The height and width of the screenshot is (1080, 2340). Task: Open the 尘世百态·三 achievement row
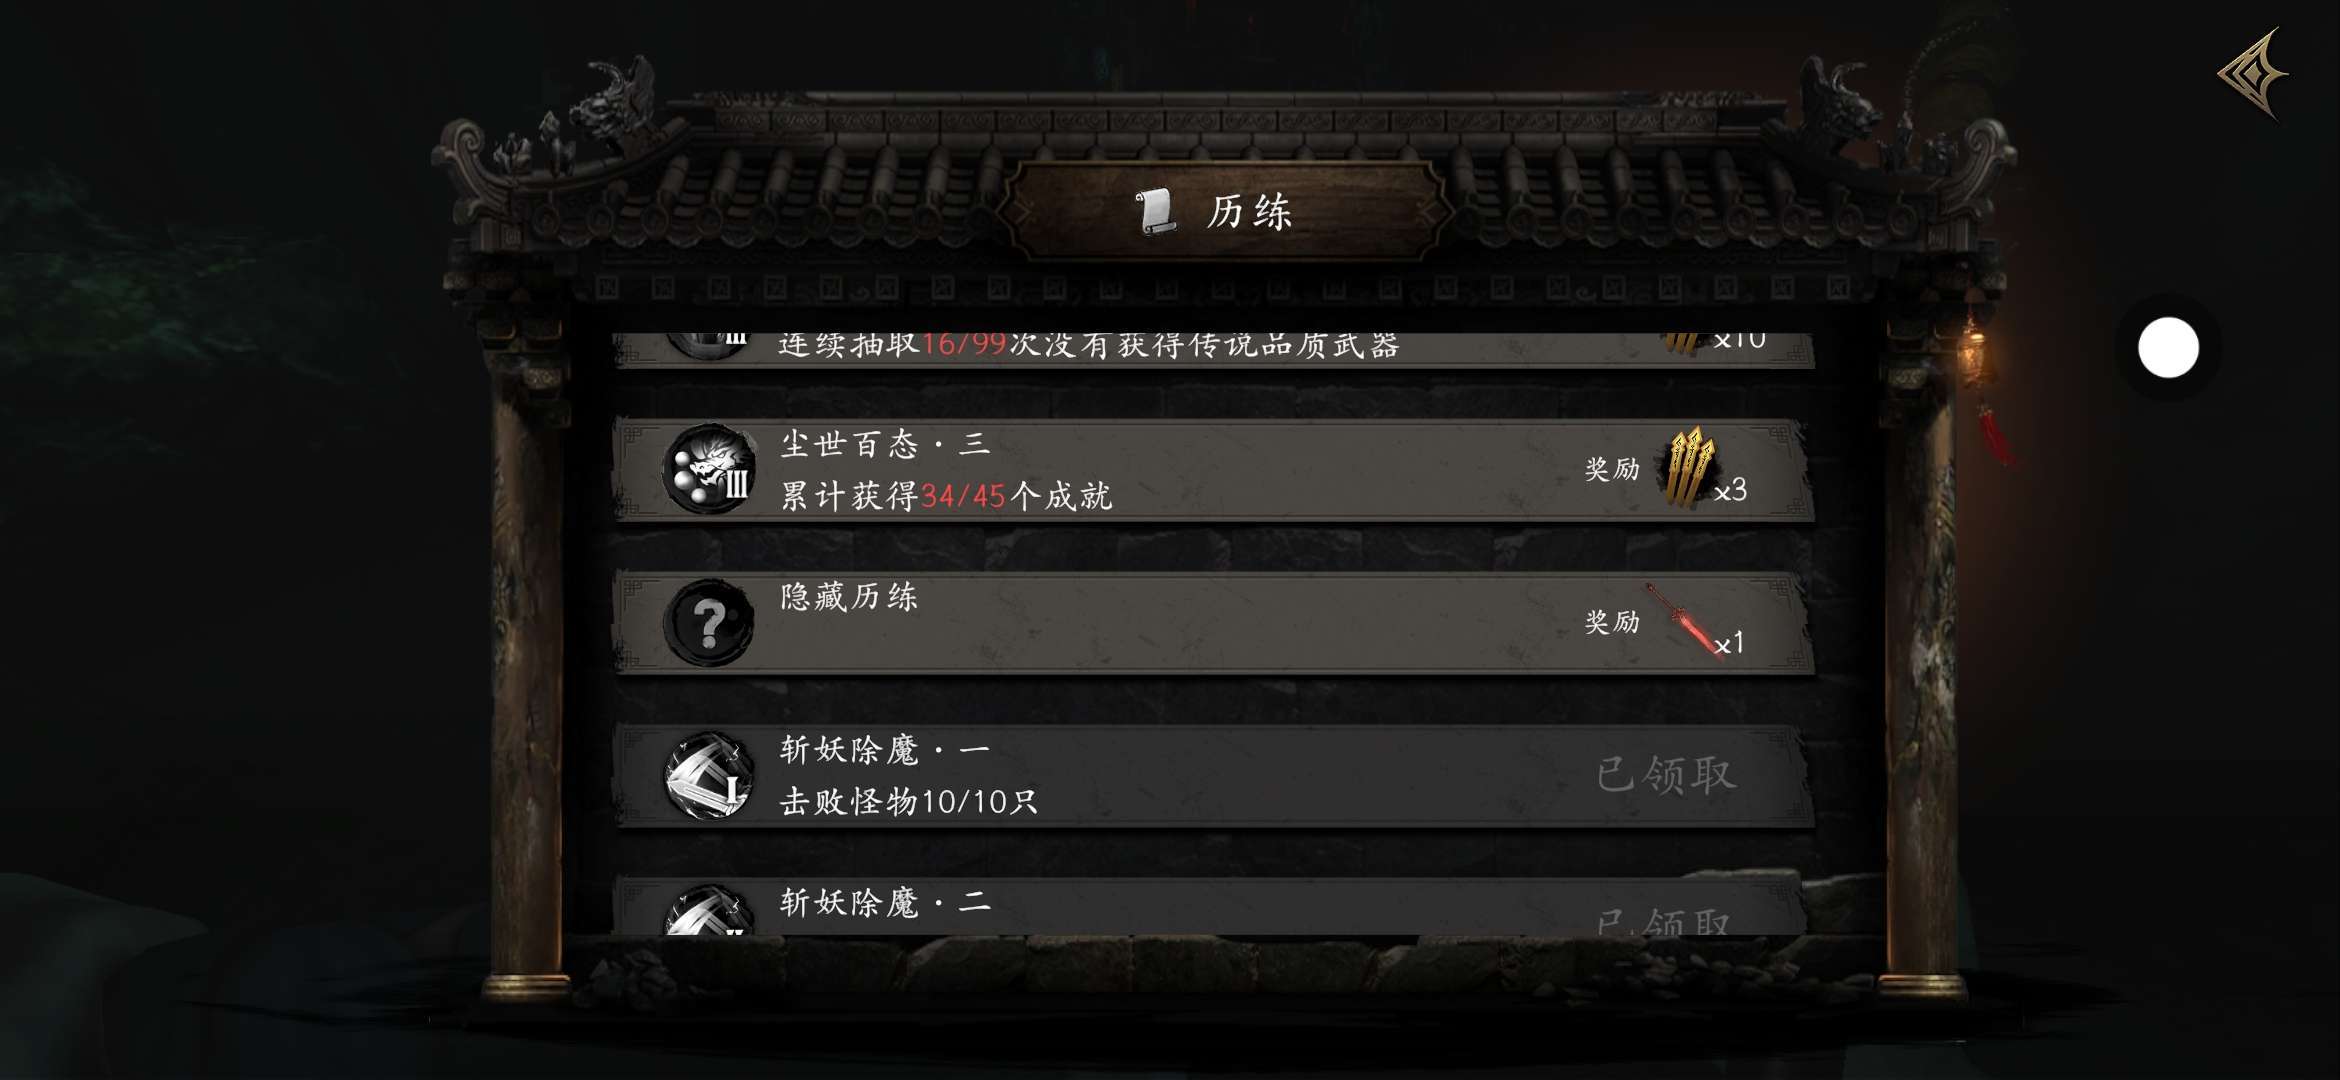1213,469
